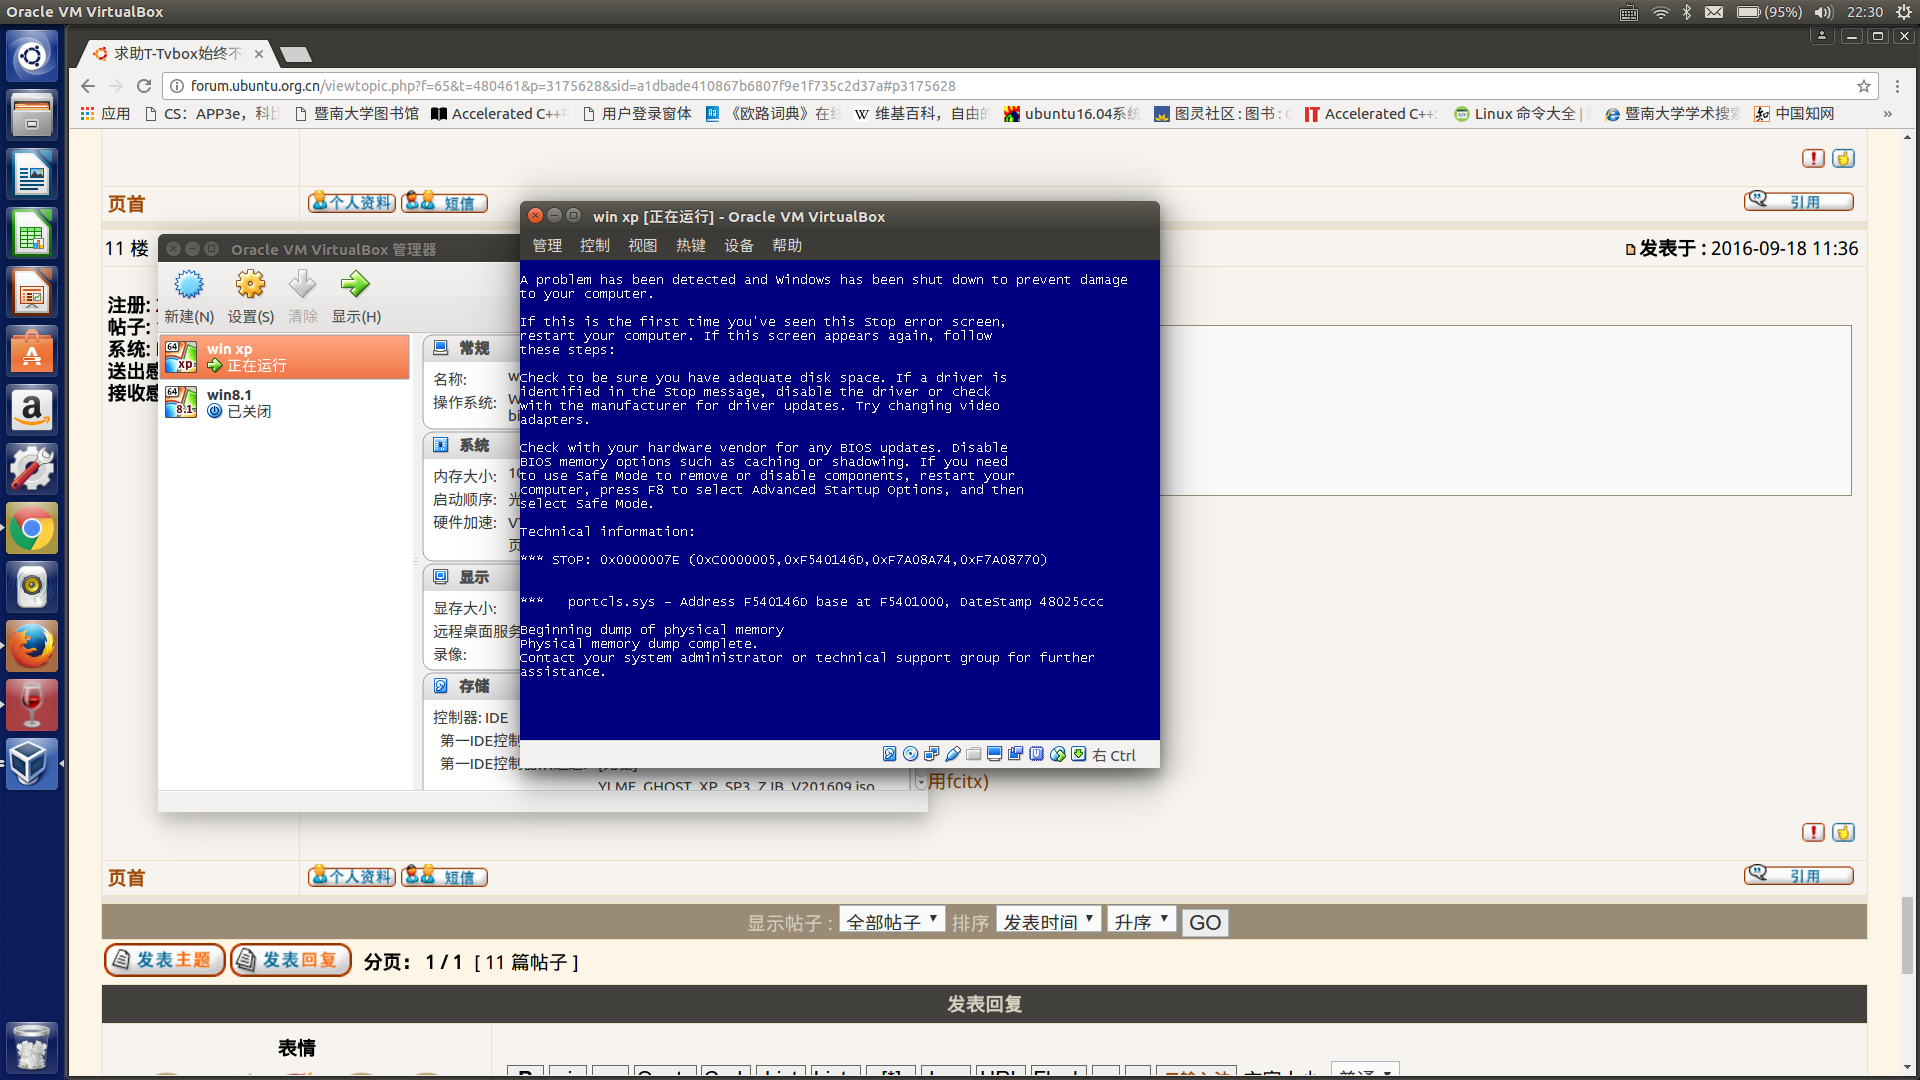This screenshot has height=1080, width=1920.
Task: Click the lower 引用 quote button
Action: pos(1798,875)
